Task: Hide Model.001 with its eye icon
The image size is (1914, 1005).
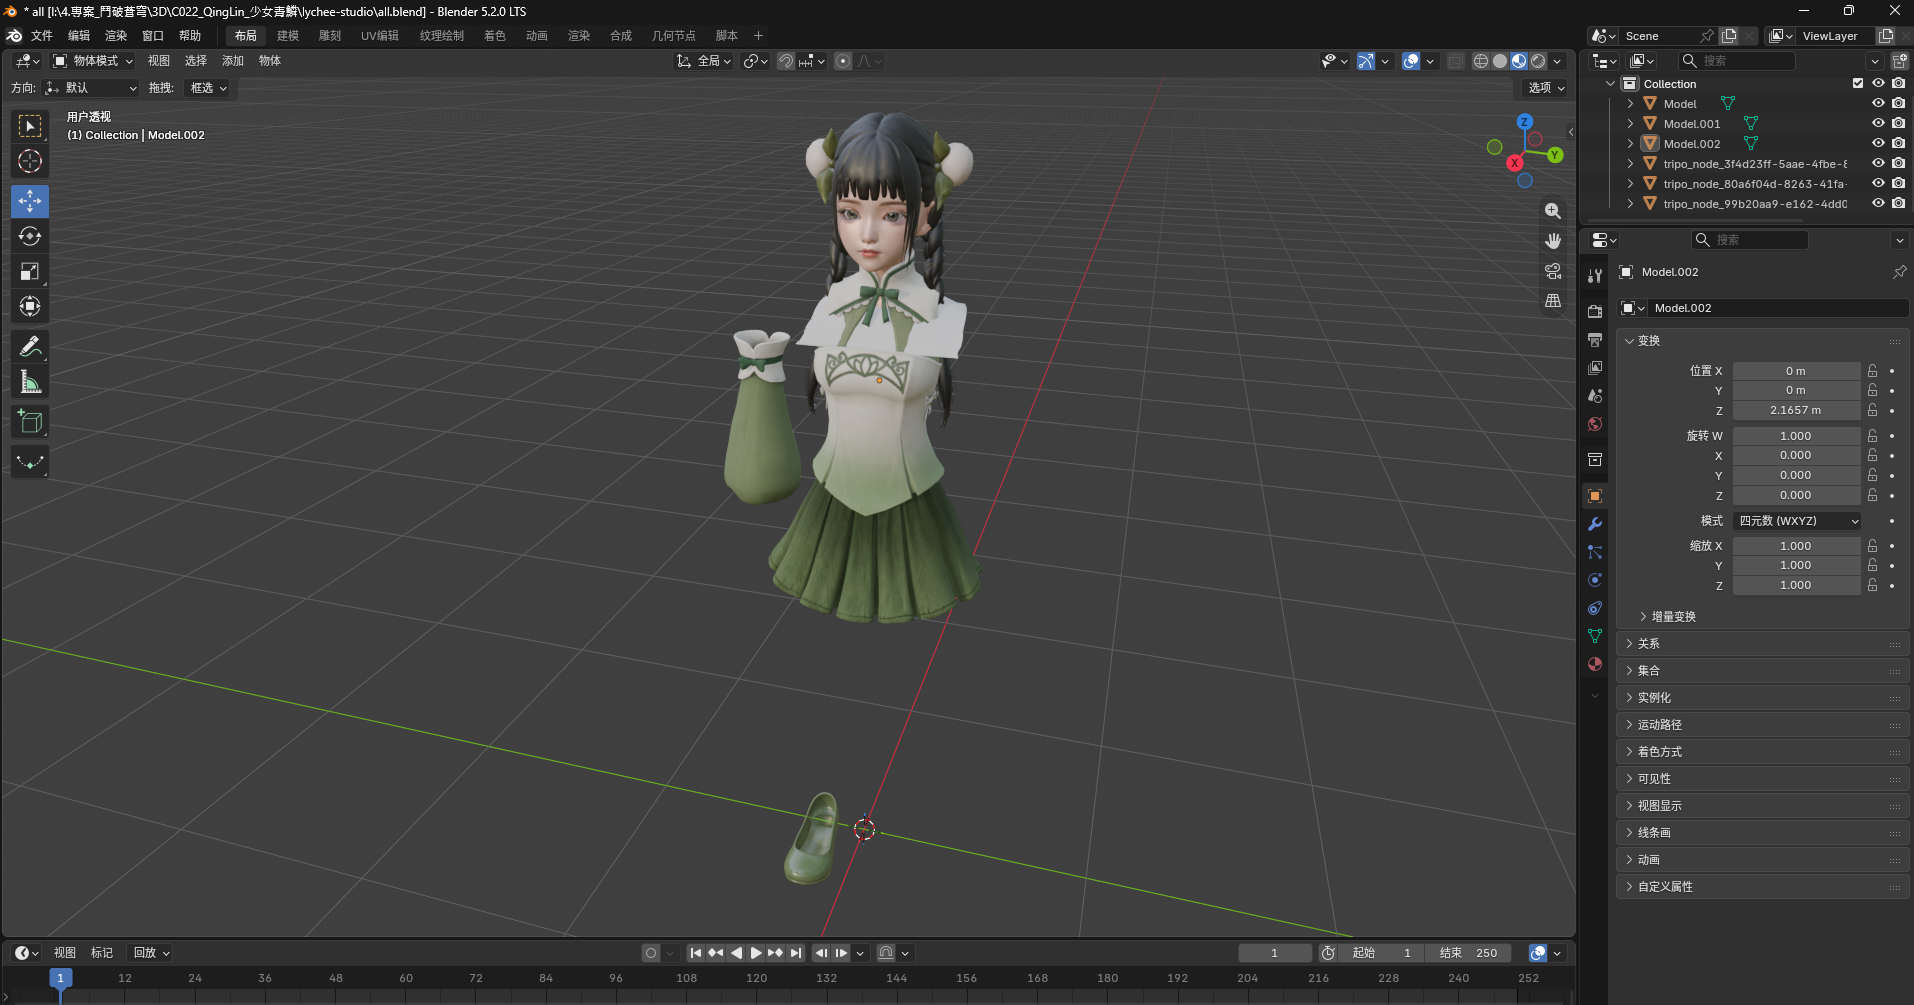Action: click(x=1878, y=124)
